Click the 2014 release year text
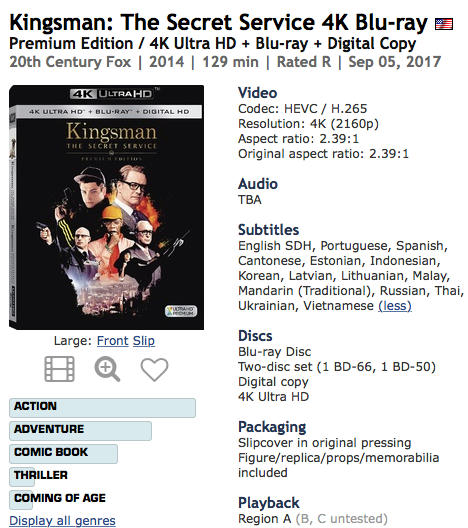468x528 pixels. tap(167, 62)
